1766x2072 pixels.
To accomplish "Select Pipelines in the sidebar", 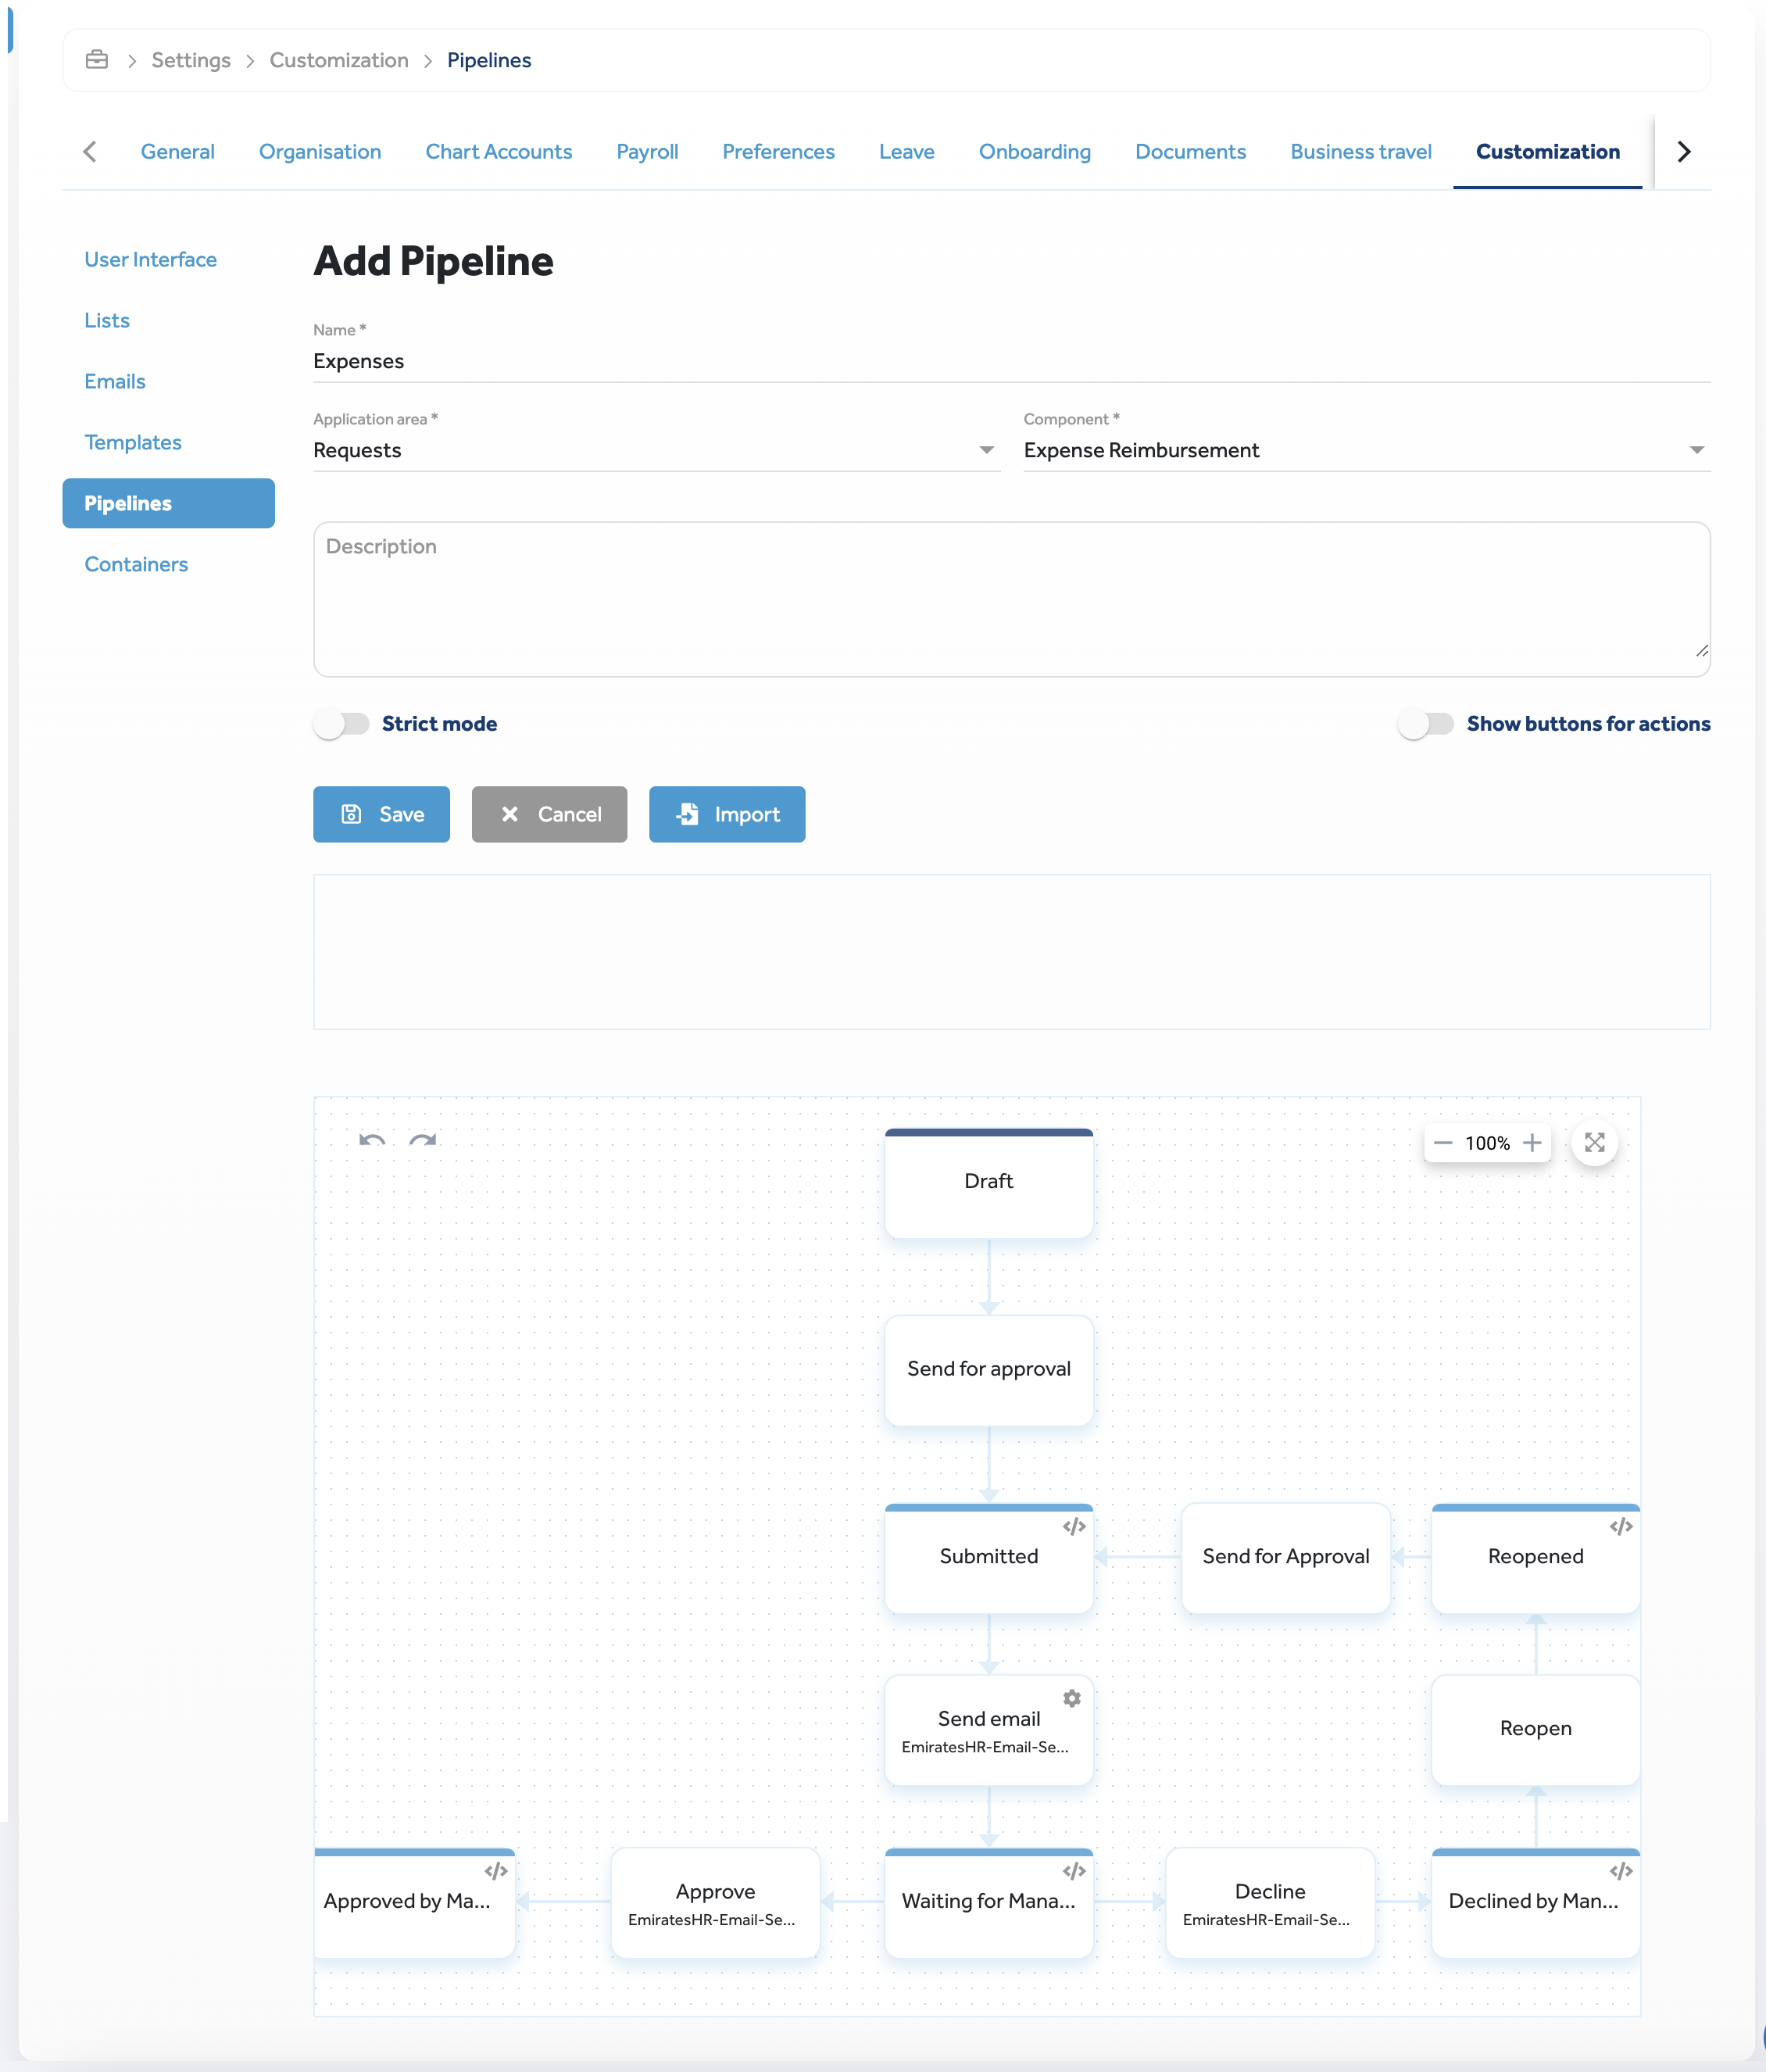I will [x=168, y=504].
